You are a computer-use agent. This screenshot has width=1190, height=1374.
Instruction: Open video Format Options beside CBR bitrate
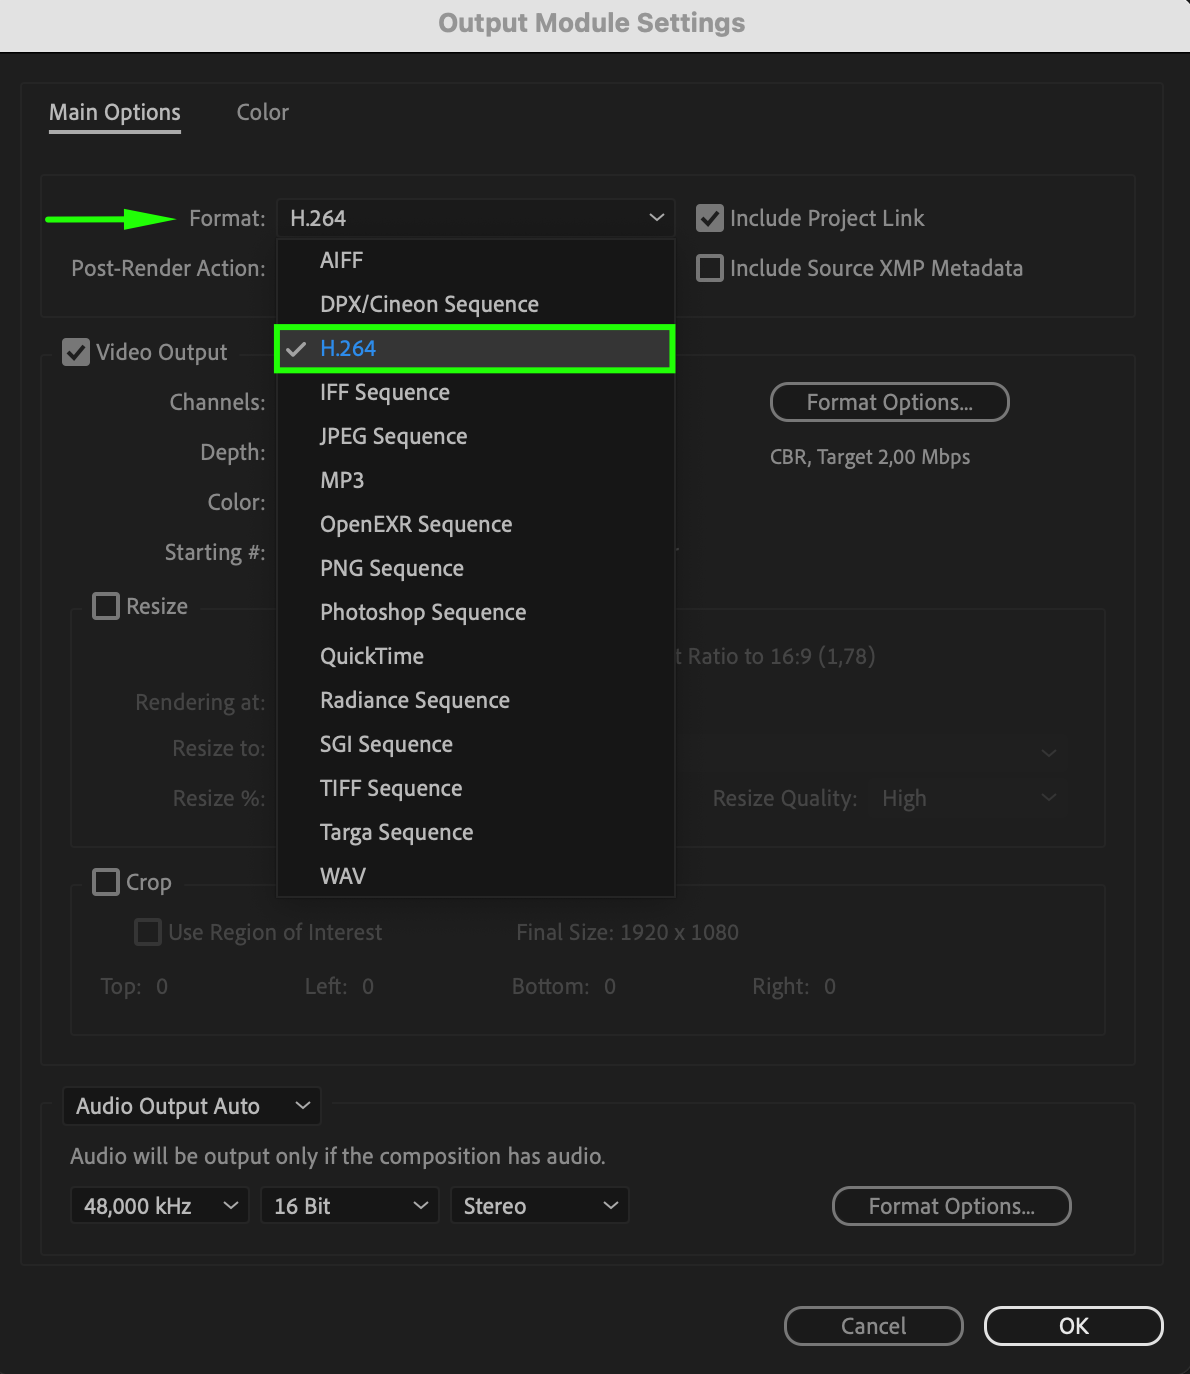point(889,402)
